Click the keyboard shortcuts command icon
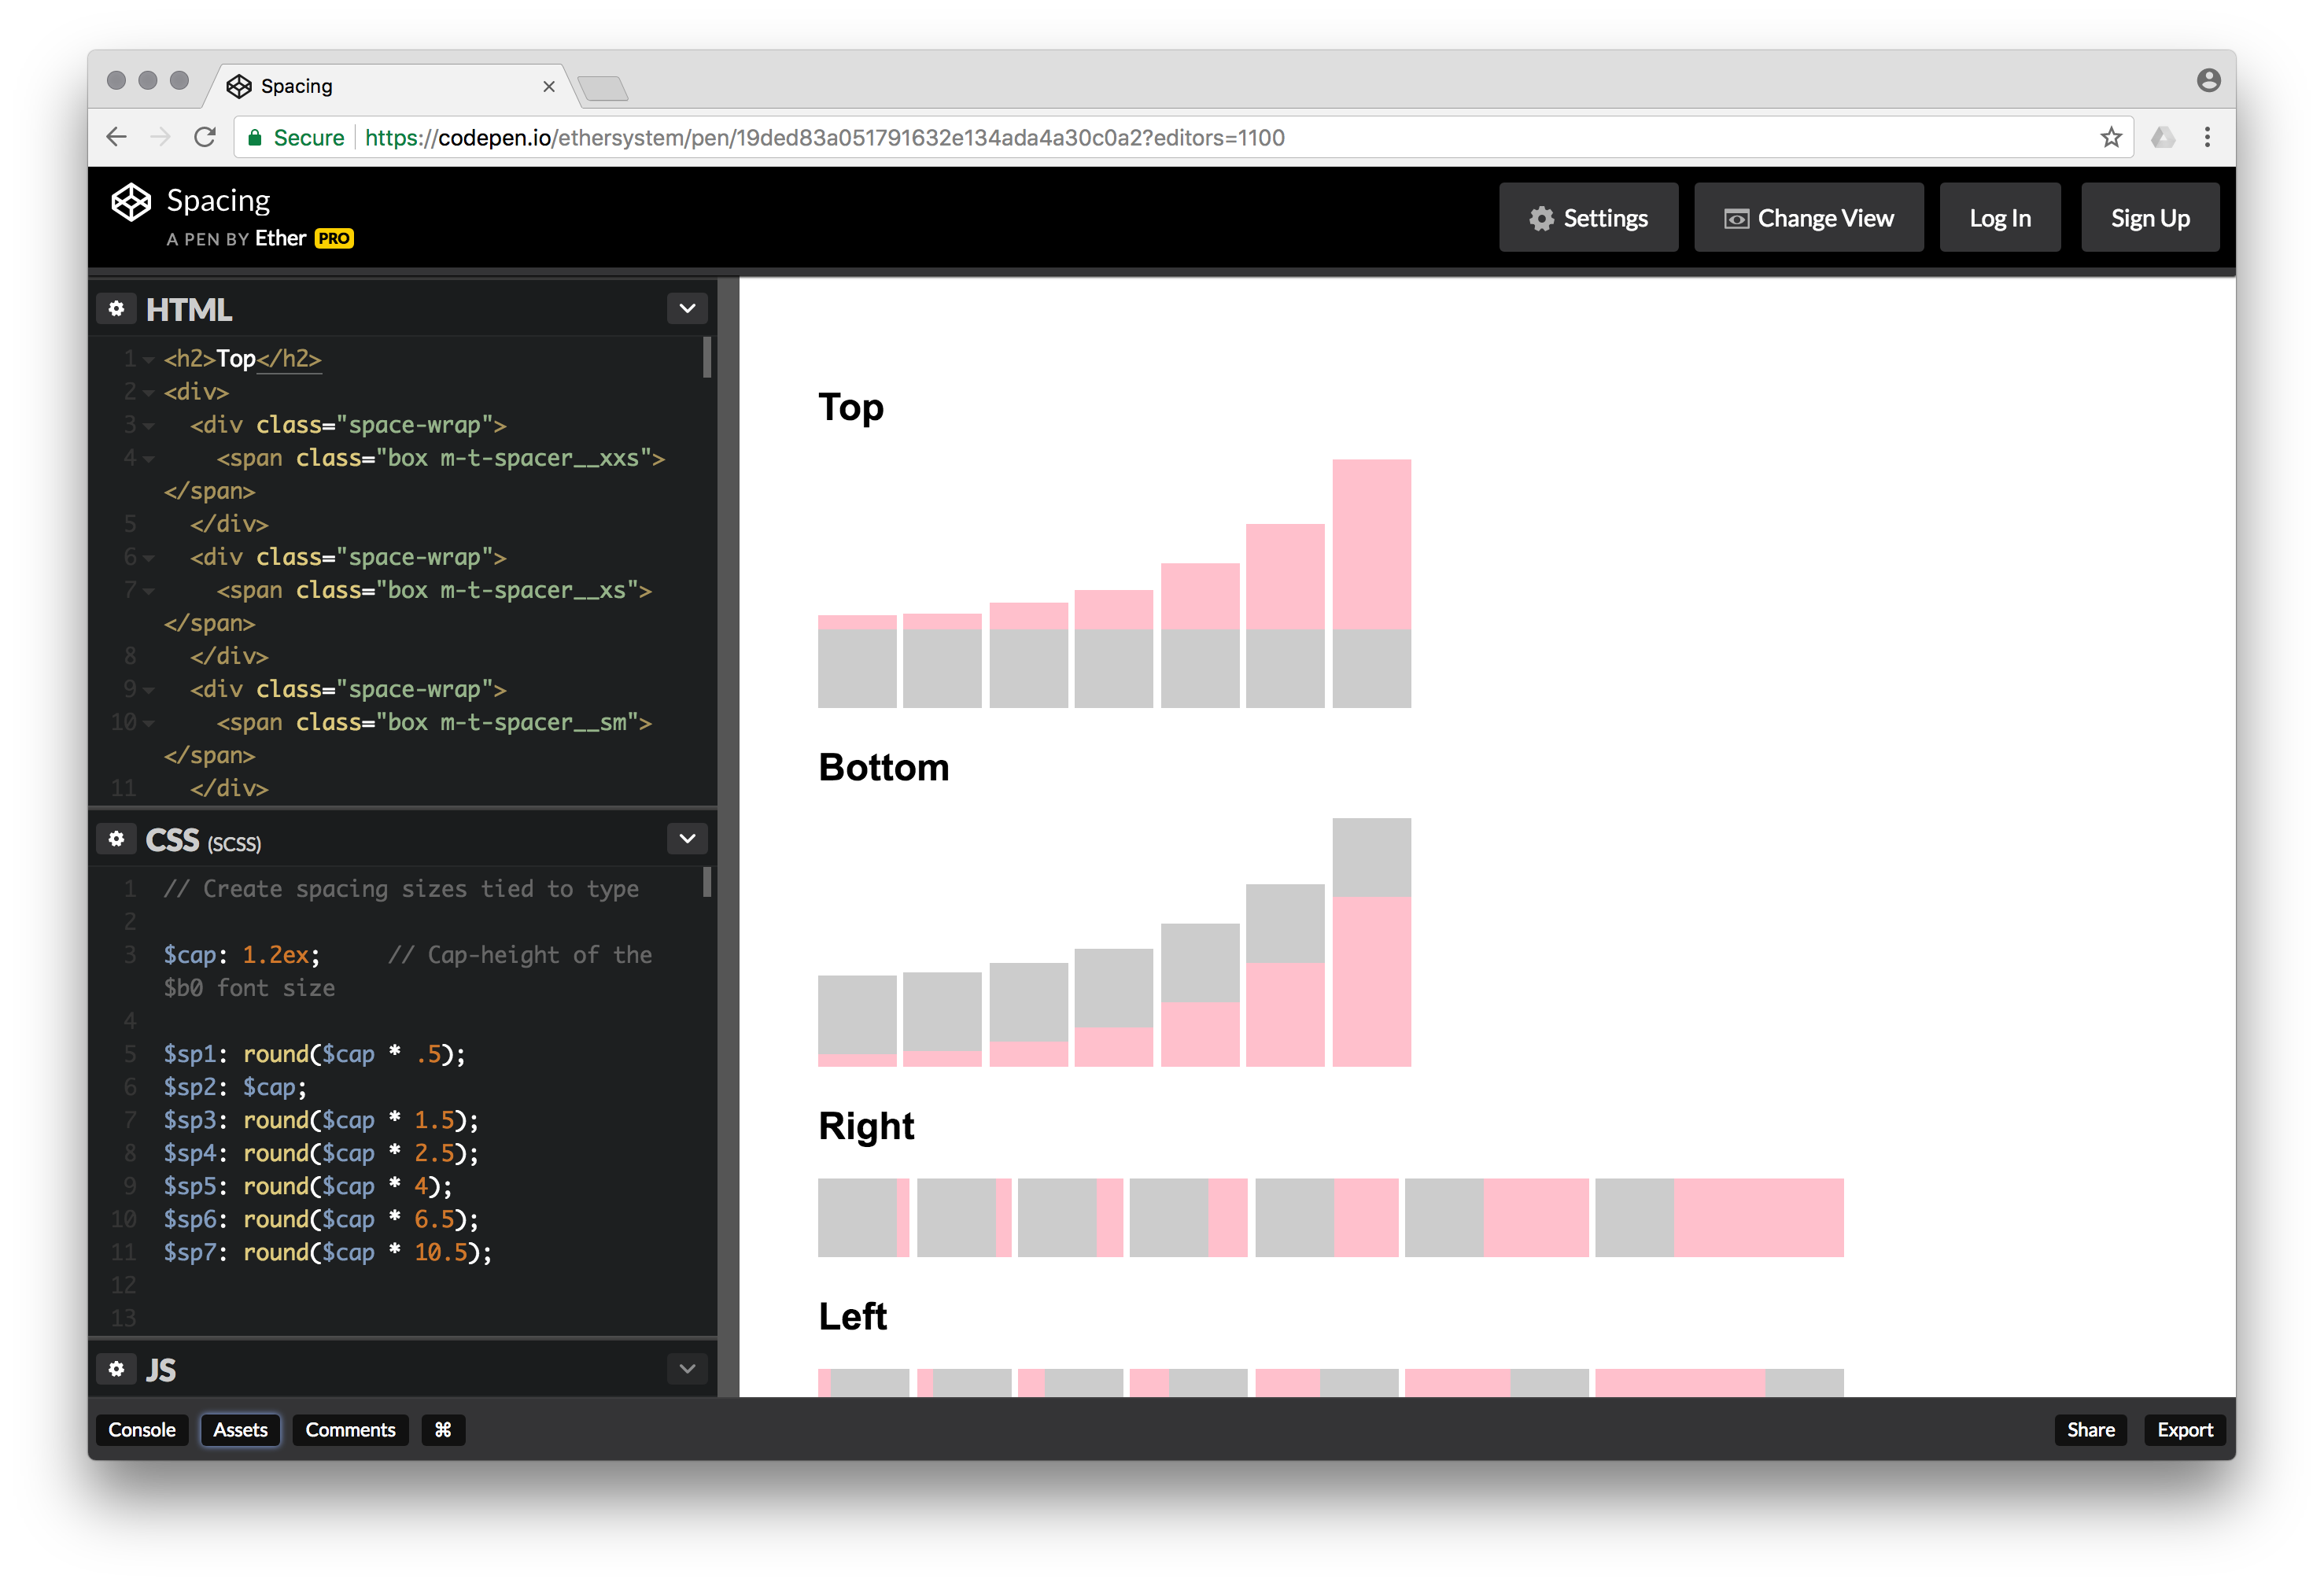 pos(443,1430)
